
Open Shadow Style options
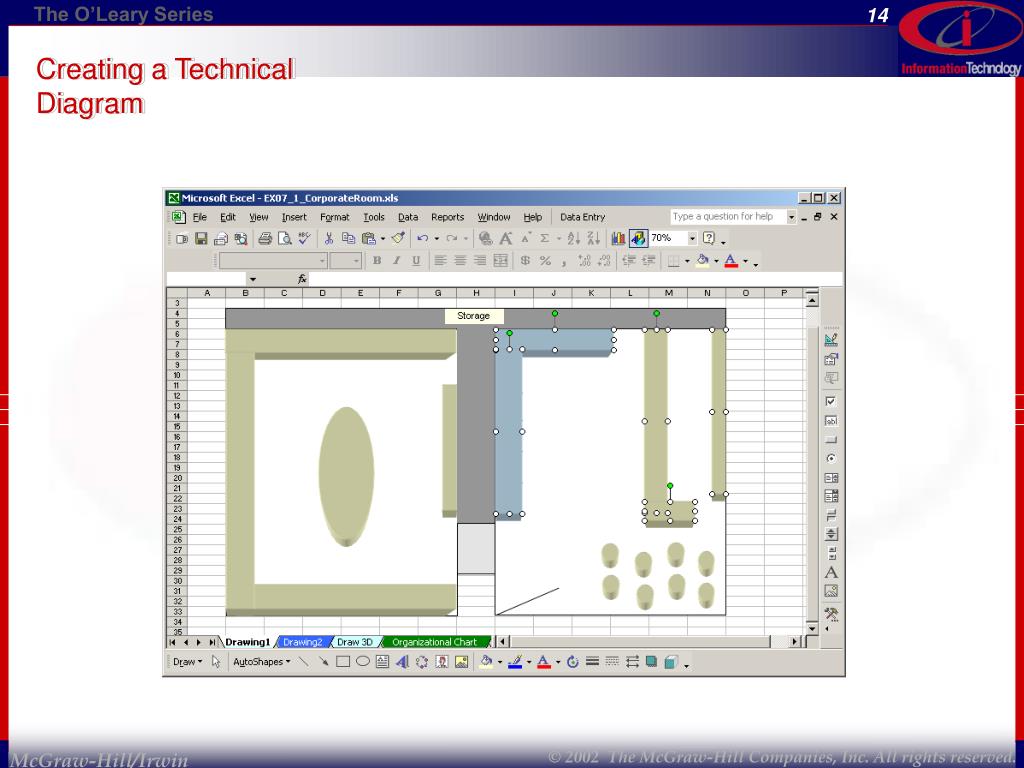(x=651, y=662)
